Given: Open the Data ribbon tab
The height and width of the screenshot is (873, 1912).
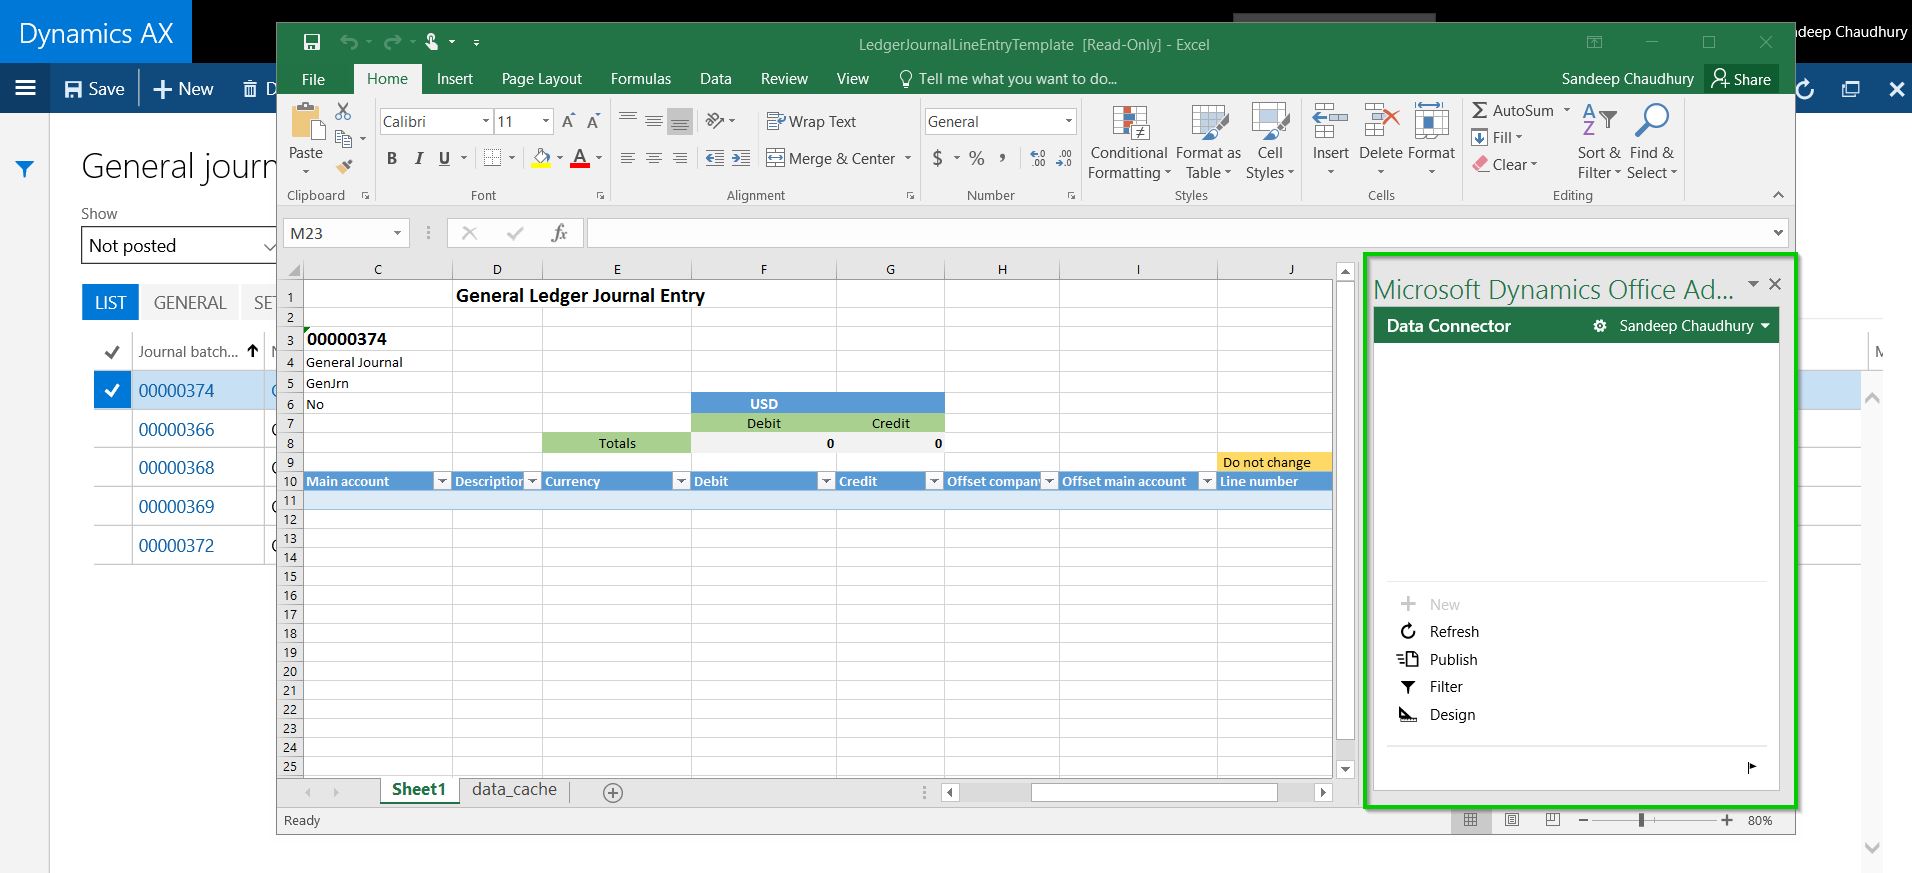Looking at the screenshot, I should point(715,79).
